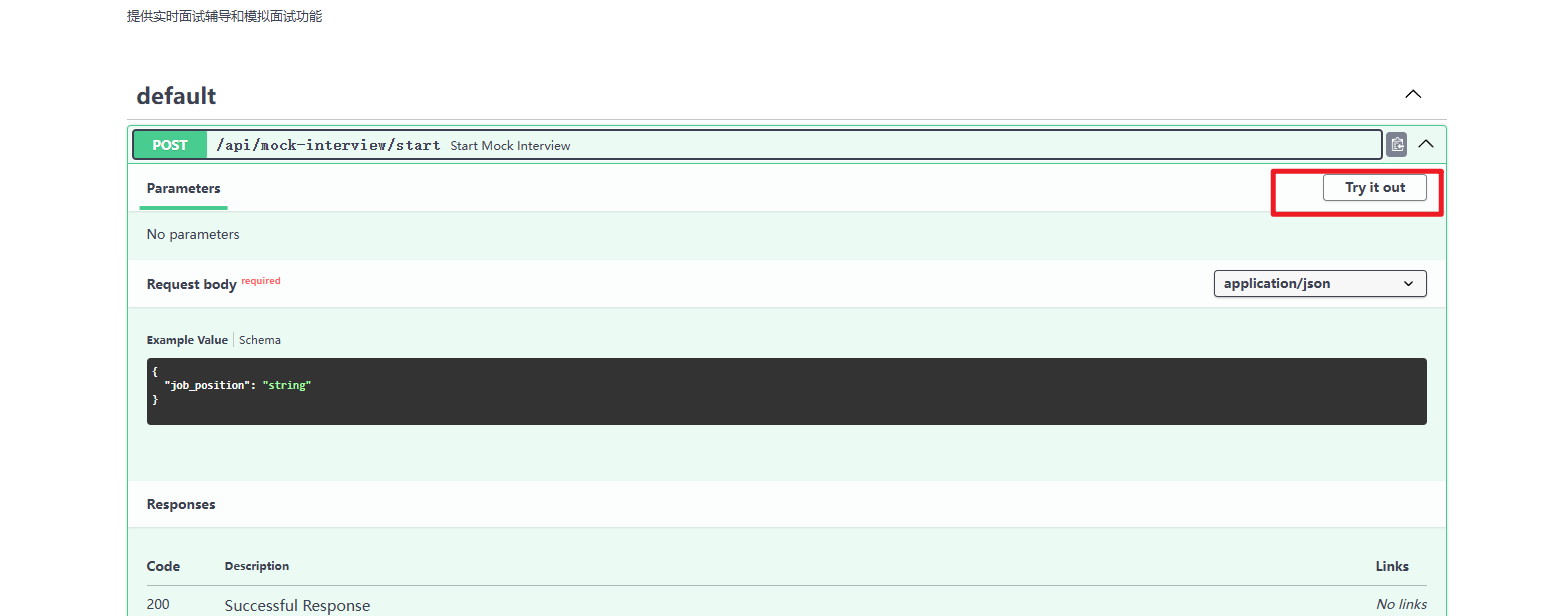Click the Responses section header

tap(181, 505)
